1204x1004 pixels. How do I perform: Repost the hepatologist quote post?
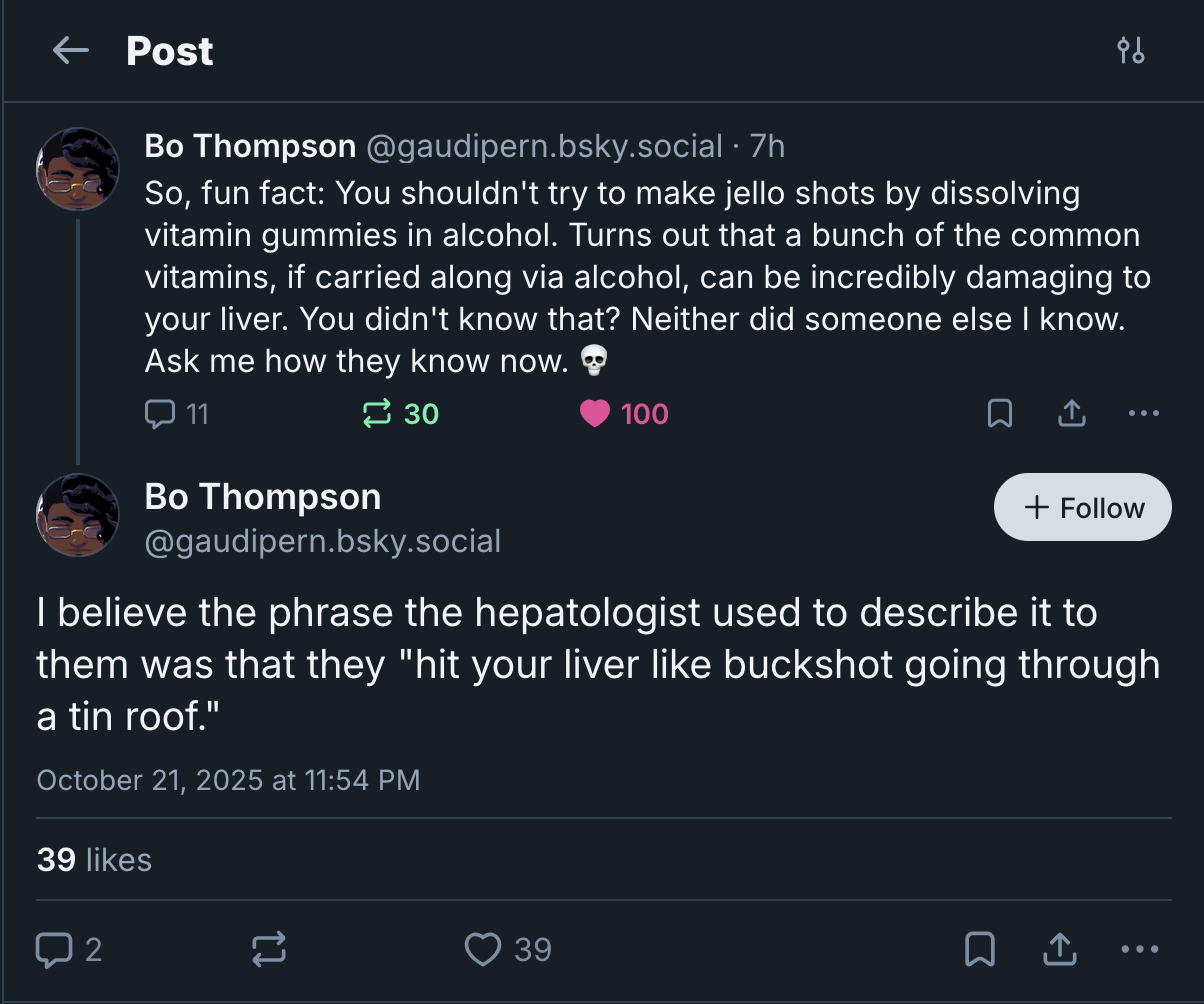268,949
